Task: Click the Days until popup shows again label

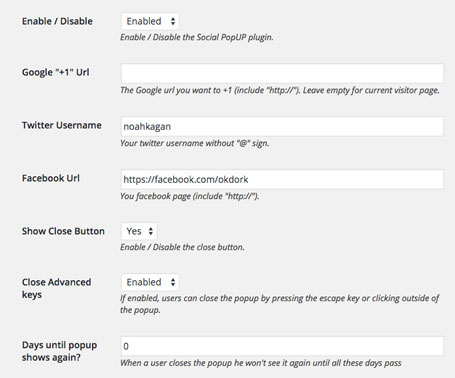Action: (x=59, y=351)
